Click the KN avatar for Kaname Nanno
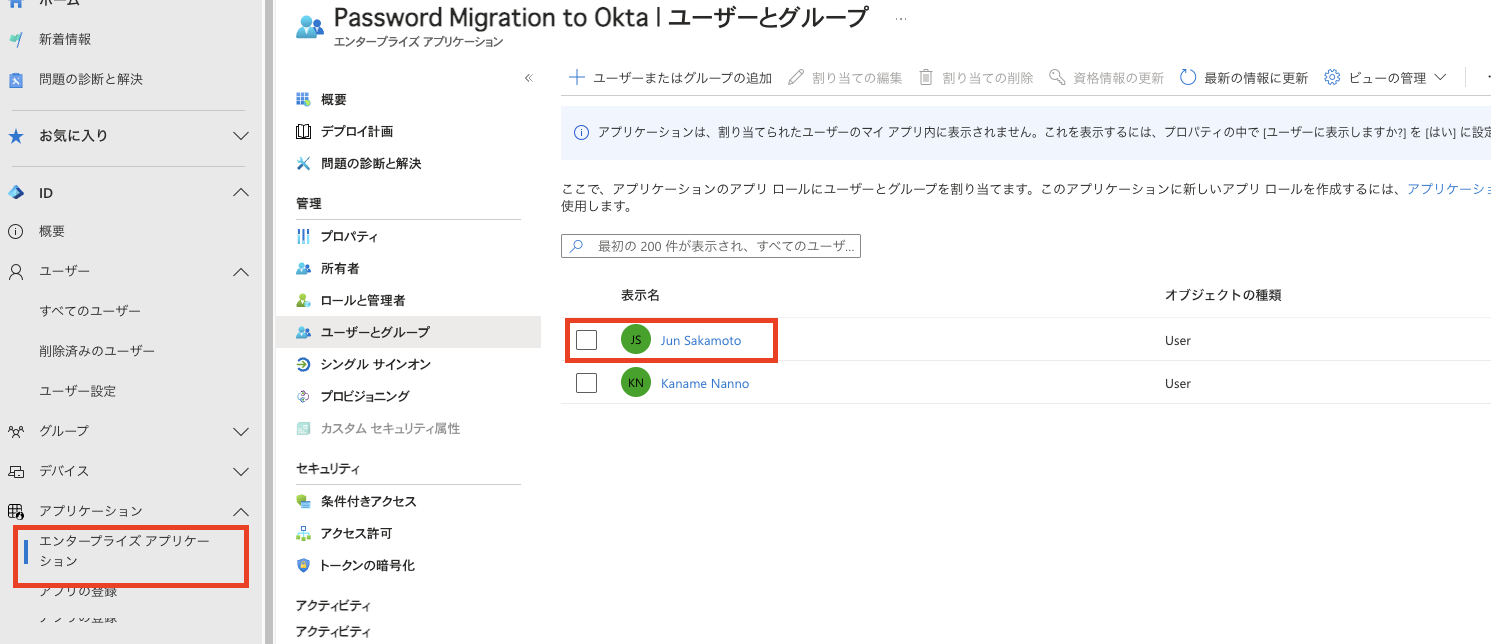This screenshot has width=1491, height=644. [x=635, y=383]
